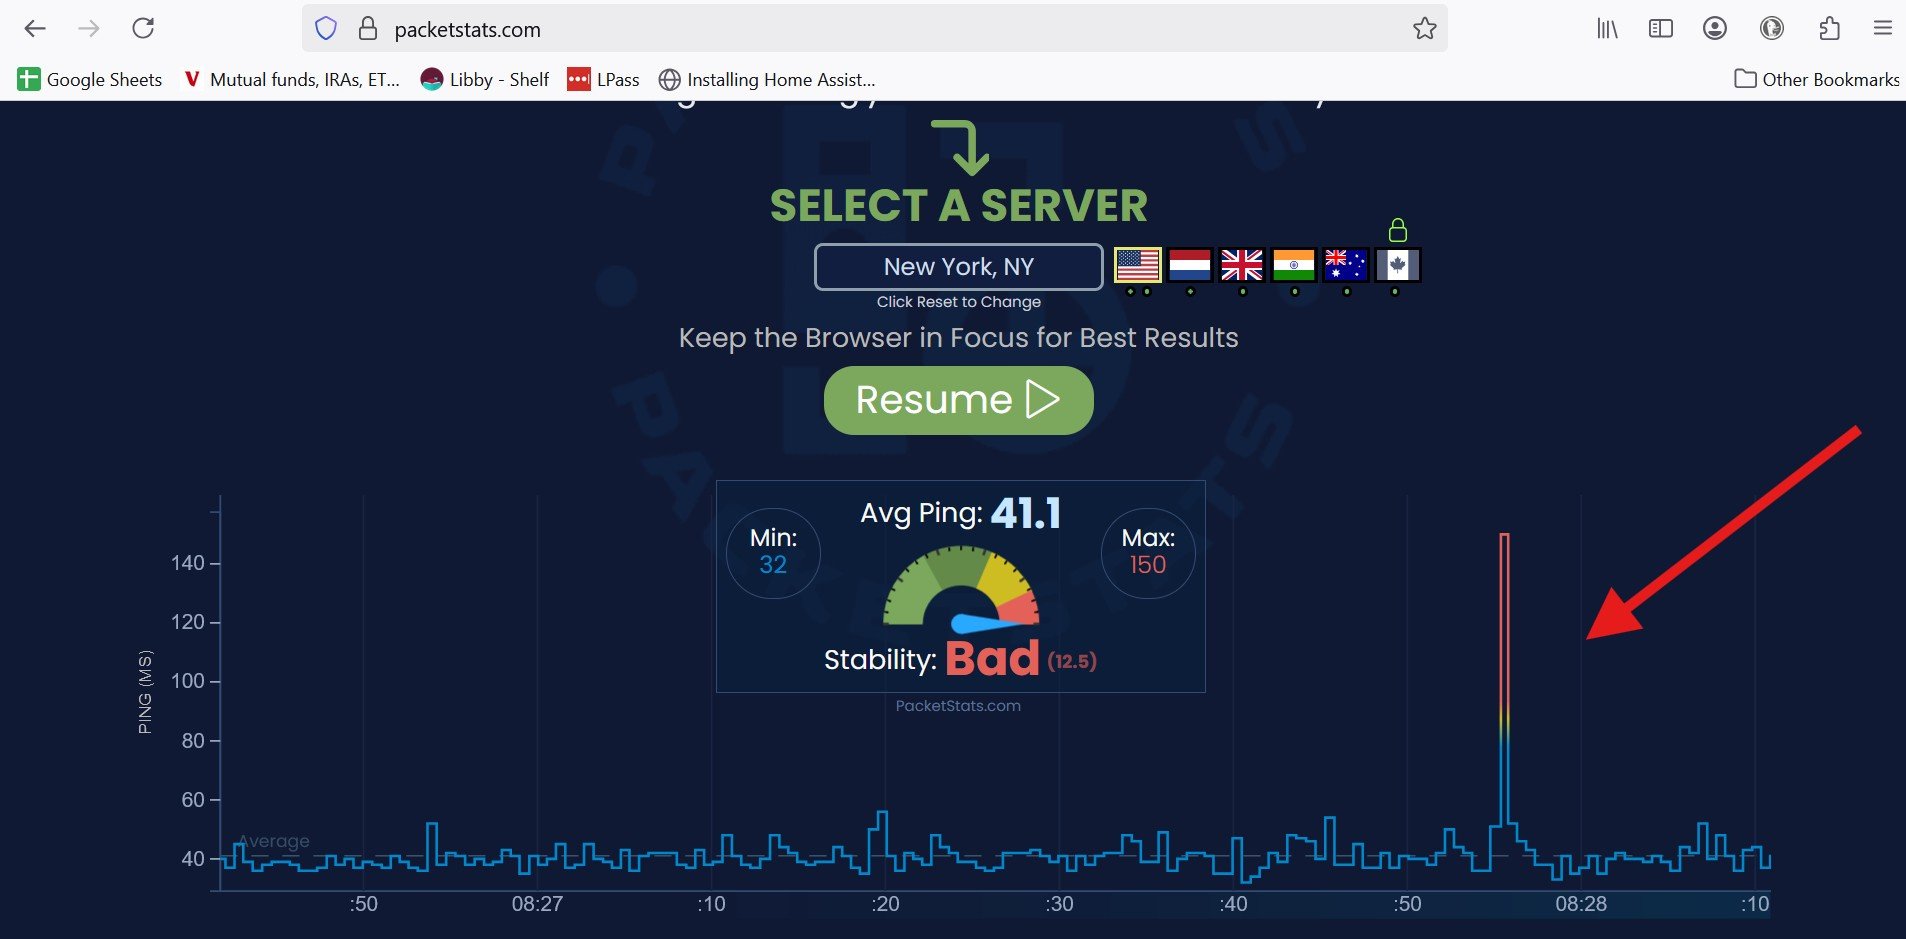1906x939 pixels.
Task: Click the globe extension icon in toolbar
Action: [1772, 29]
